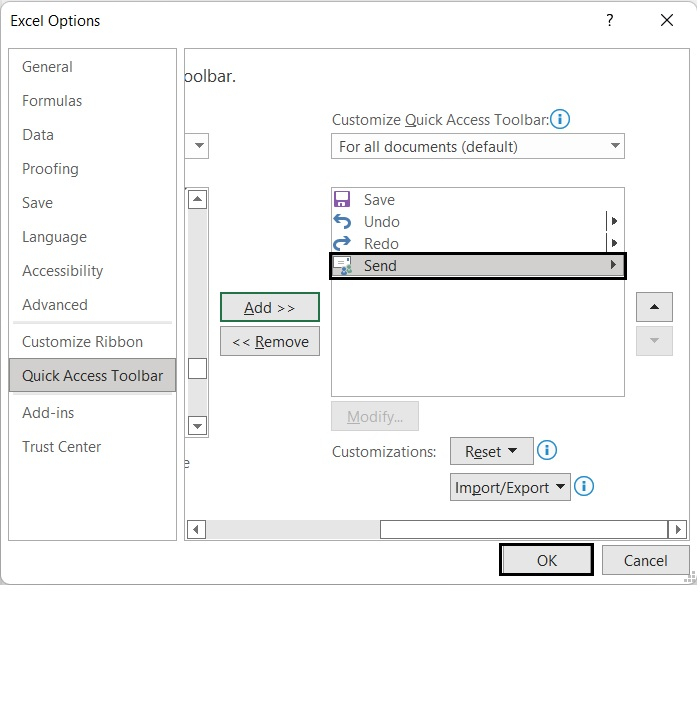This screenshot has width=700, height=707.
Task: Go to the Trust Center category
Action: (62, 447)
